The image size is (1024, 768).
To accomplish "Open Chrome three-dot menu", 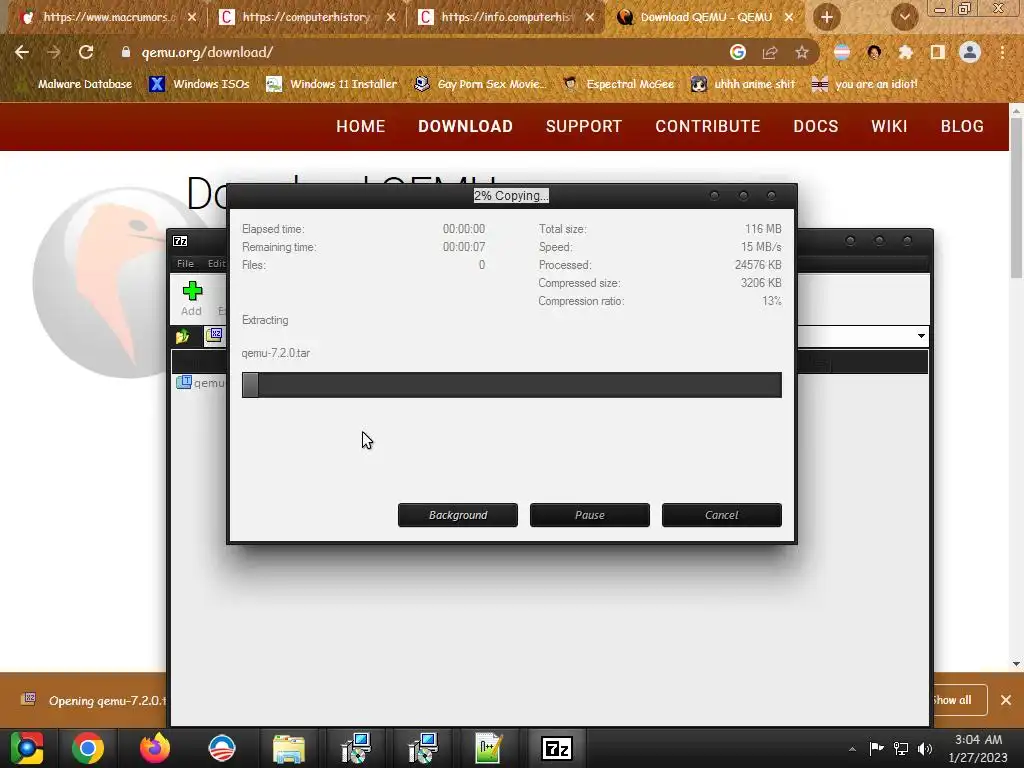I will (x=1002, y=52).
